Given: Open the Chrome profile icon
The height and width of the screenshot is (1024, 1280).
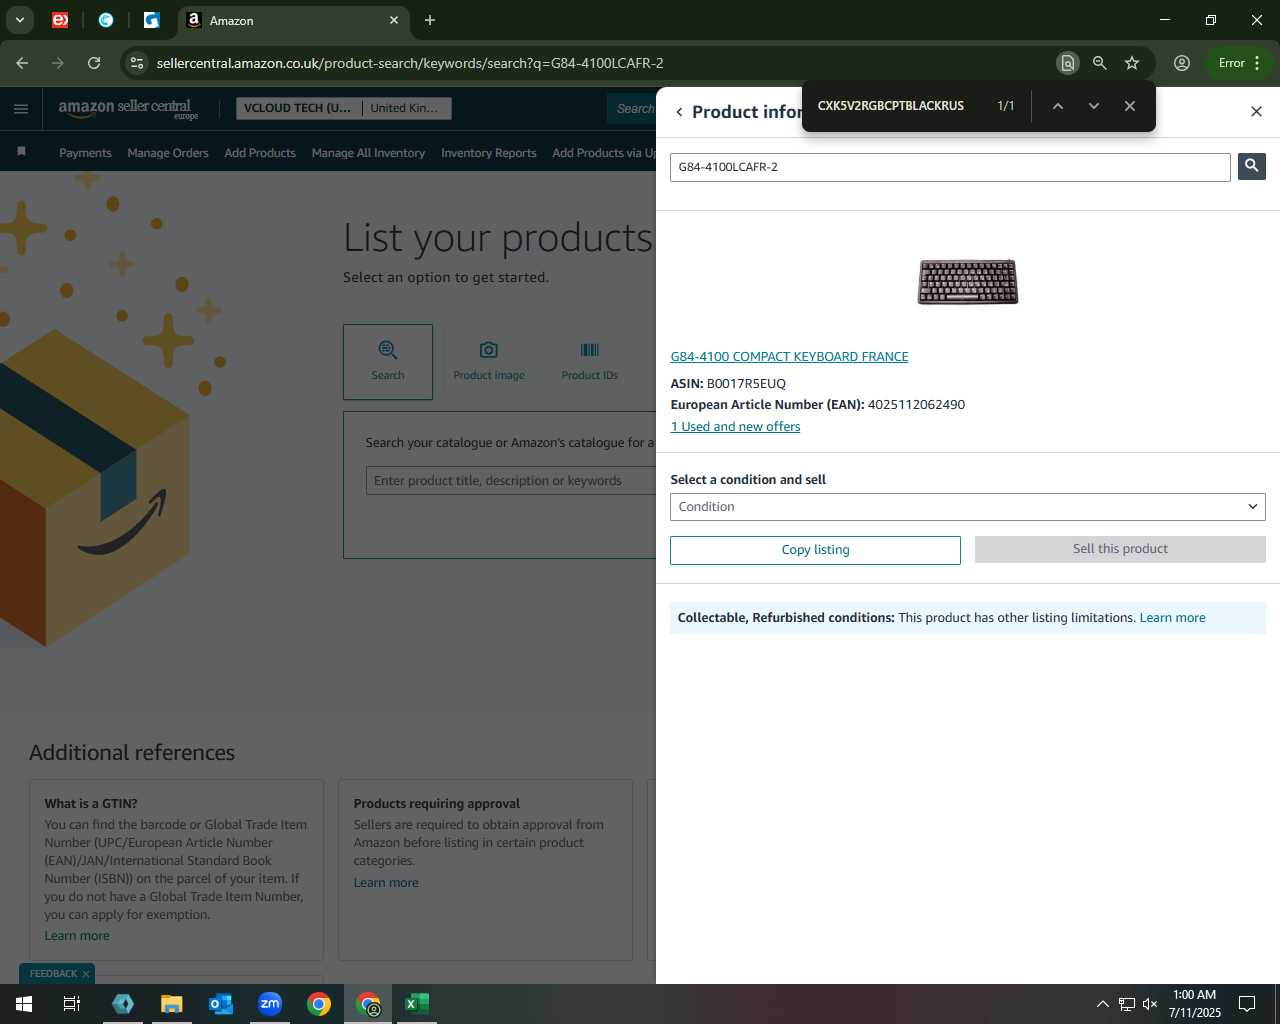Looking at the screenshot, I should tap(1182, 63).
